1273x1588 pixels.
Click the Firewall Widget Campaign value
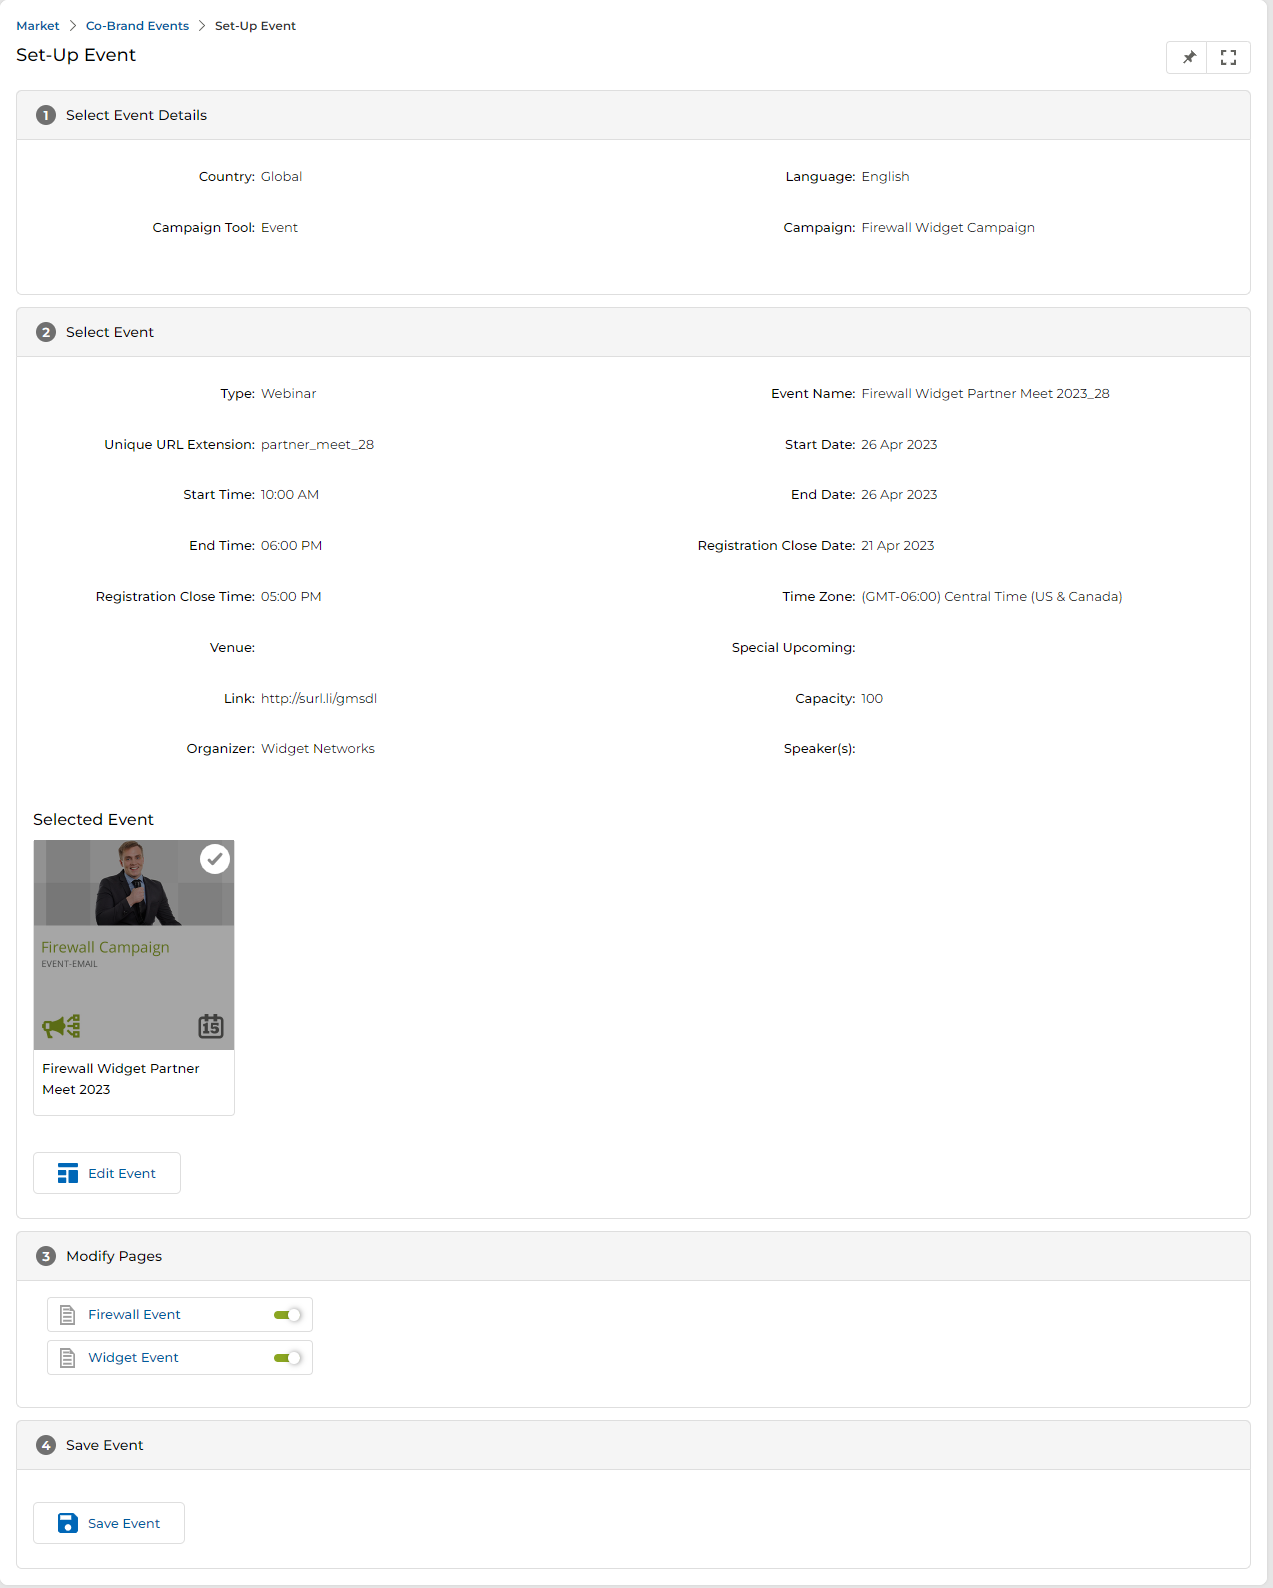948,228
